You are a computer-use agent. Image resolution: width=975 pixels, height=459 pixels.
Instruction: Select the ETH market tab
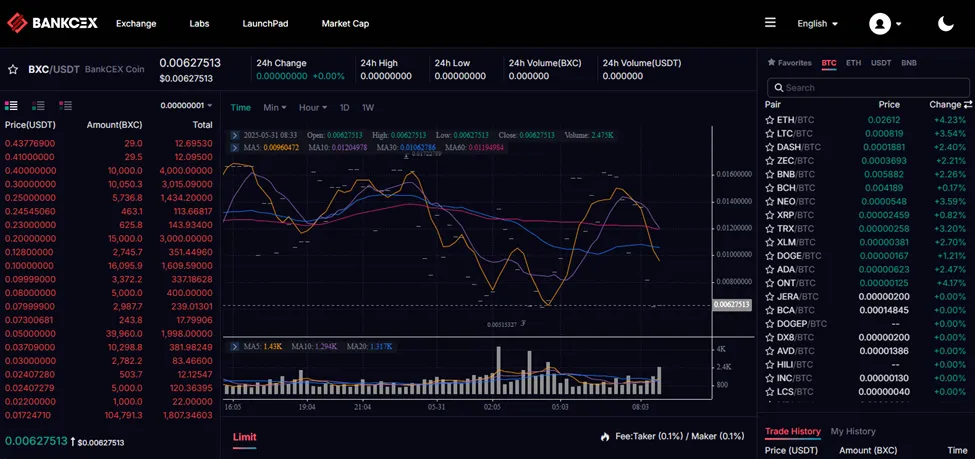point(853,63)
